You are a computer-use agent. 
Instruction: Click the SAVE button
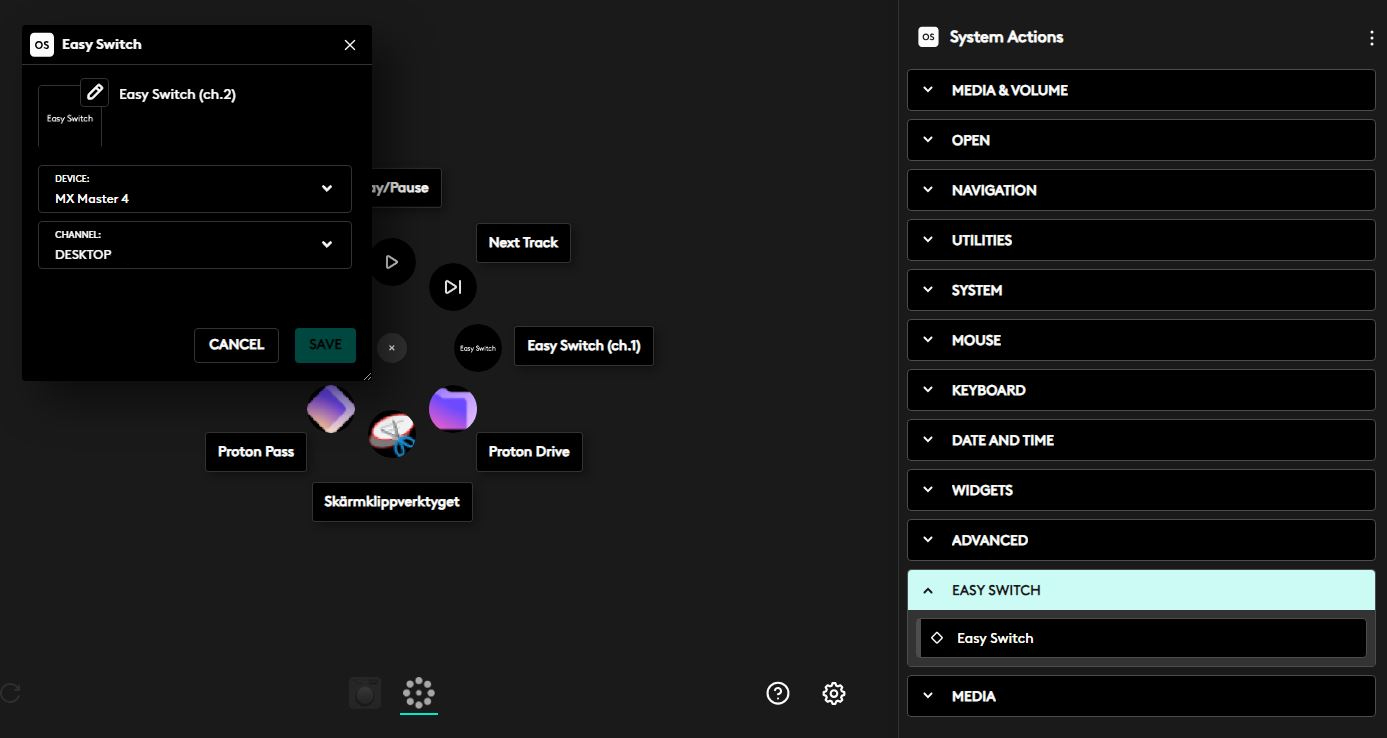(x=325, y=344)
